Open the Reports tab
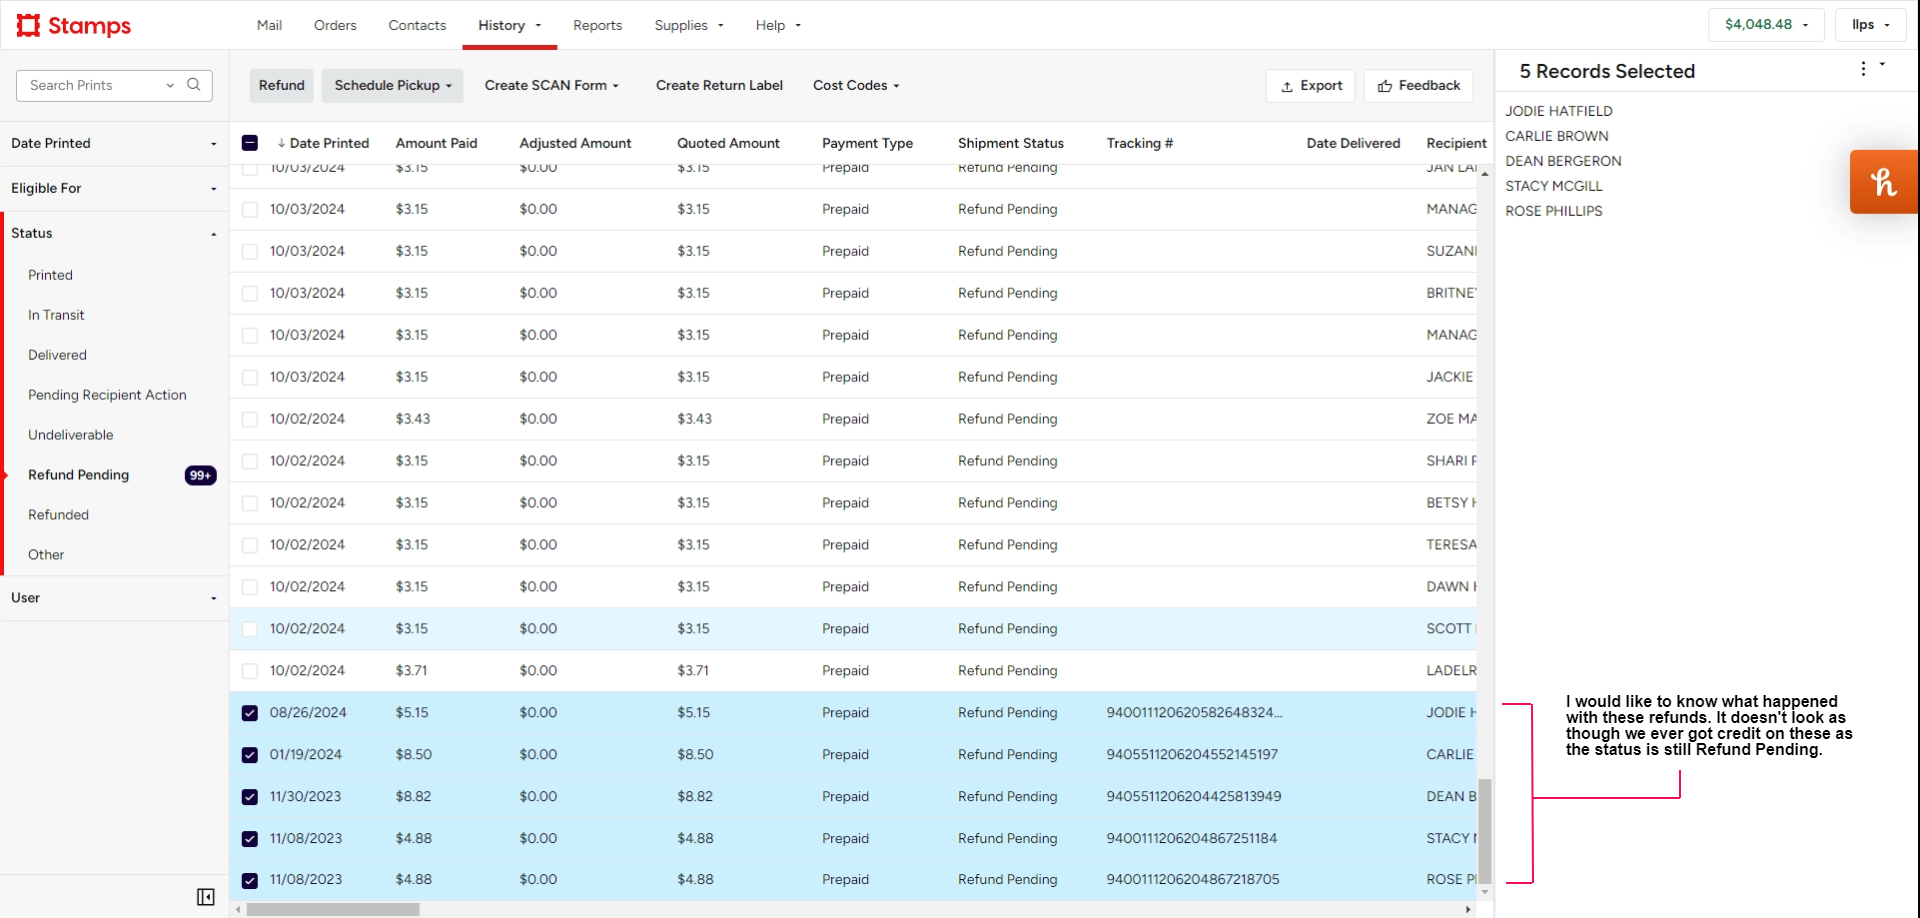1920x918 pixels. (x=597, y=25)
